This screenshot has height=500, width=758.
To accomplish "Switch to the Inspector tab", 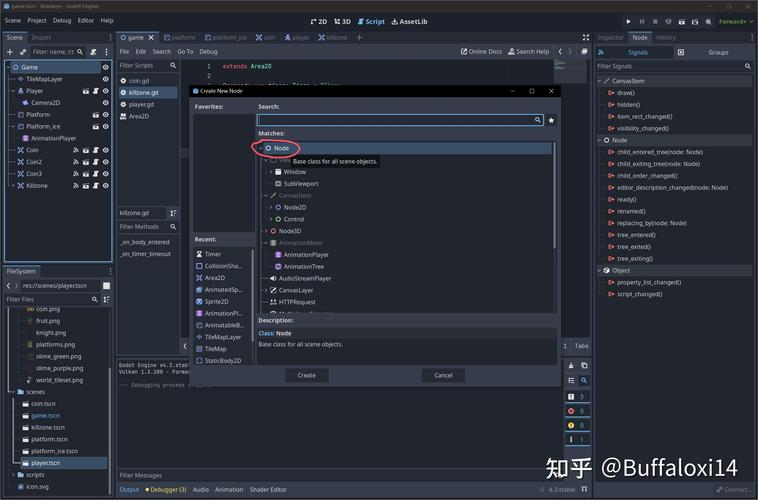I will [611, 37].
